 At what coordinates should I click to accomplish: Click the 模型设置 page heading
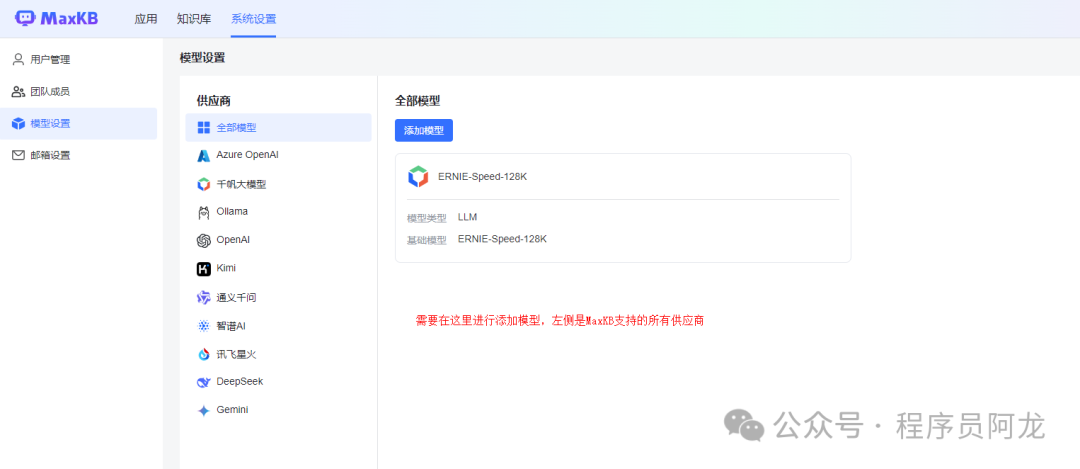[202, 58]
